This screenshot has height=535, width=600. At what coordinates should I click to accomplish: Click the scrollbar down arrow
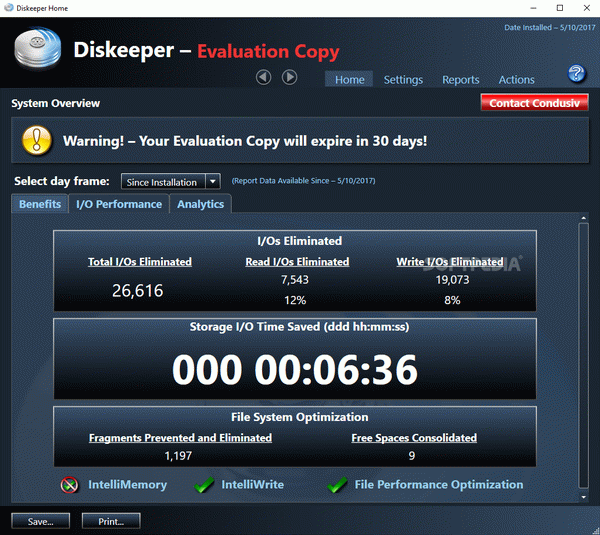click(584, 497)
